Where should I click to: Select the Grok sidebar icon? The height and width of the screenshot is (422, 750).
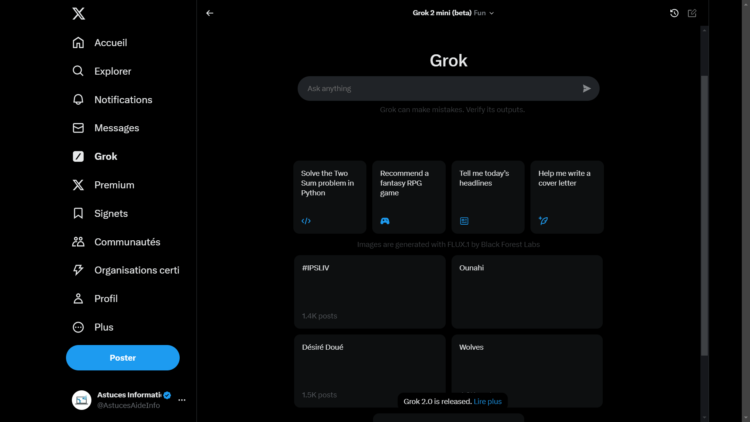pos(78,156)
